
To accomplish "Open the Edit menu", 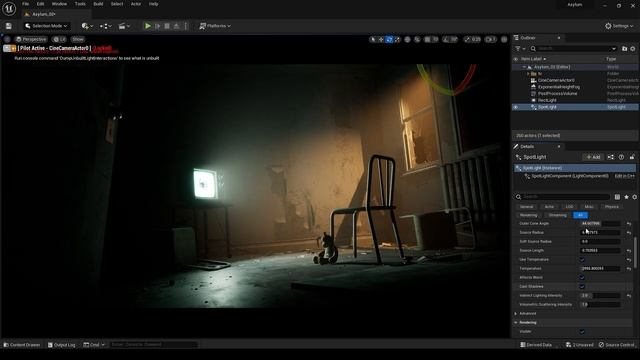I will pyautogui.click(x=40, y=4).
